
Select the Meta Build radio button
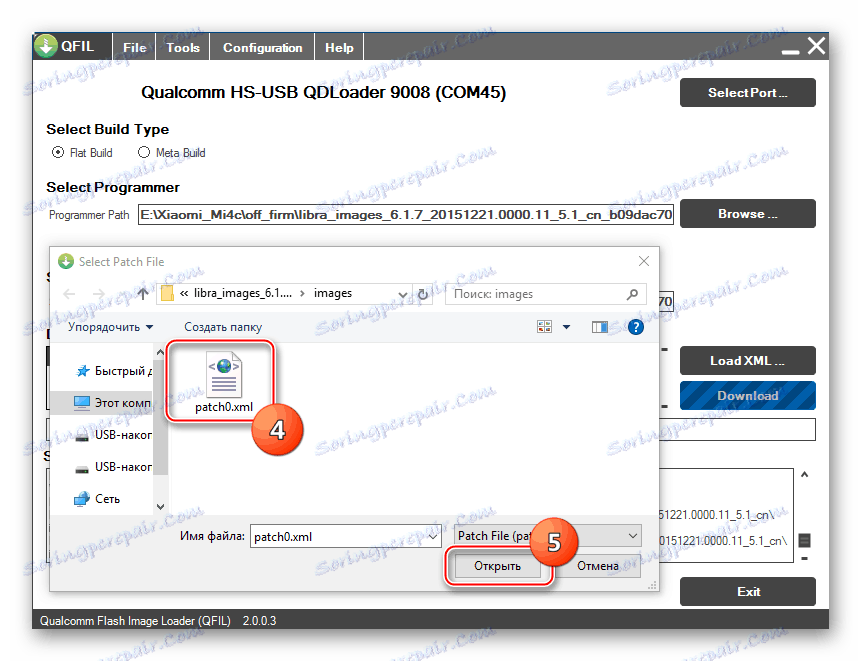pos(144,152)
